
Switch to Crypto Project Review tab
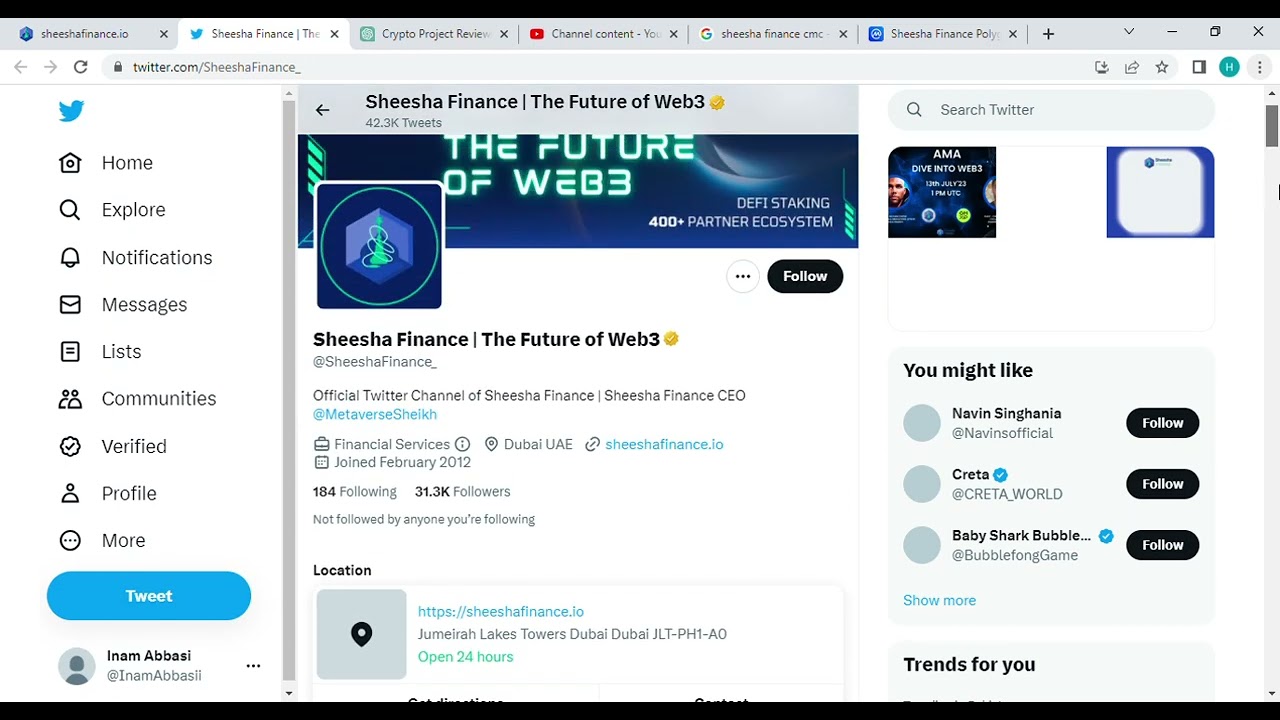click(x=432, y=34)
